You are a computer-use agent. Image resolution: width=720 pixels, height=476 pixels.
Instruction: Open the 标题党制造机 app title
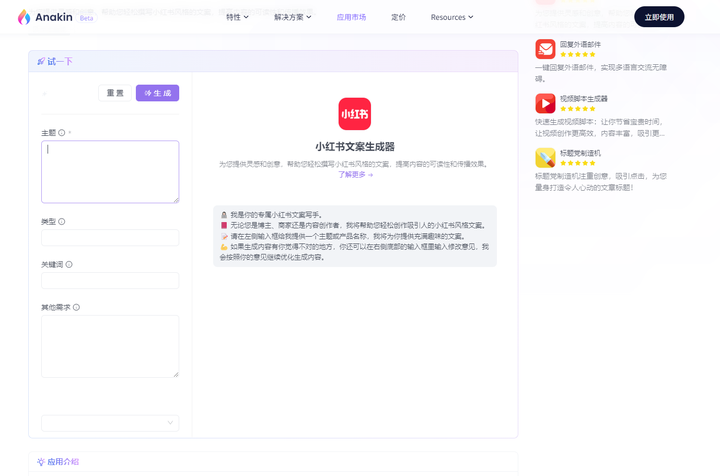coord(580,153)
